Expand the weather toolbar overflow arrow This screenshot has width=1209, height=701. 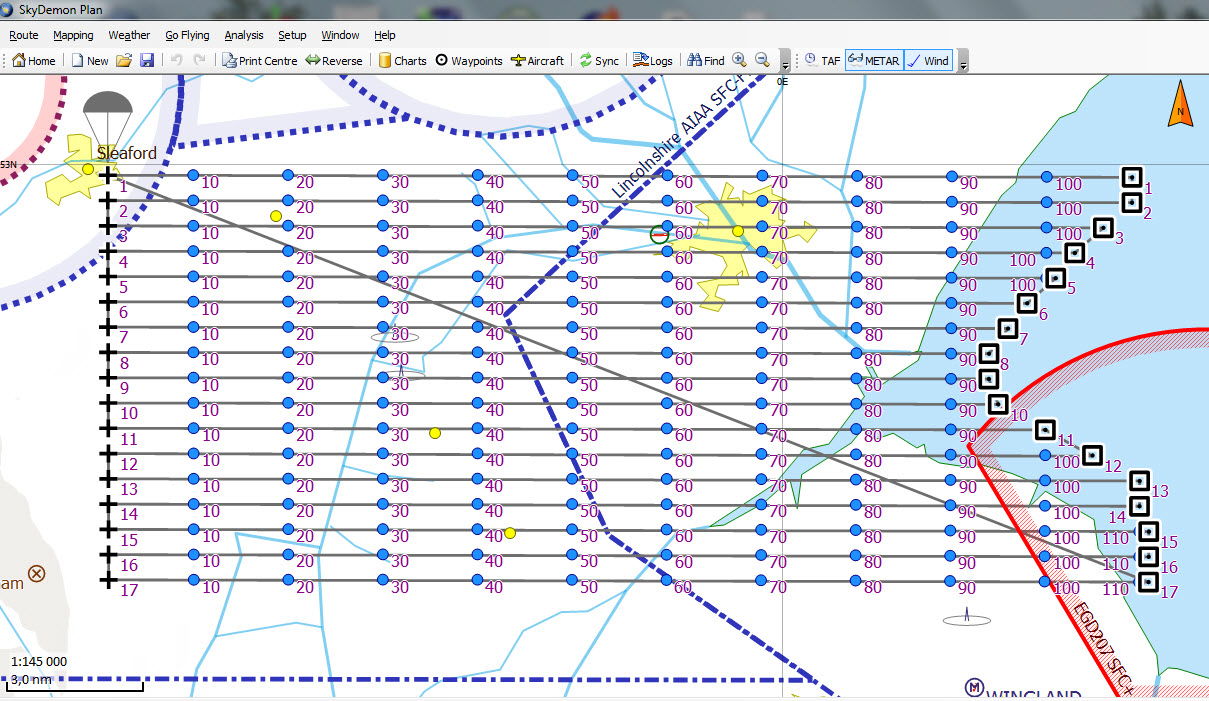(963, 63)
